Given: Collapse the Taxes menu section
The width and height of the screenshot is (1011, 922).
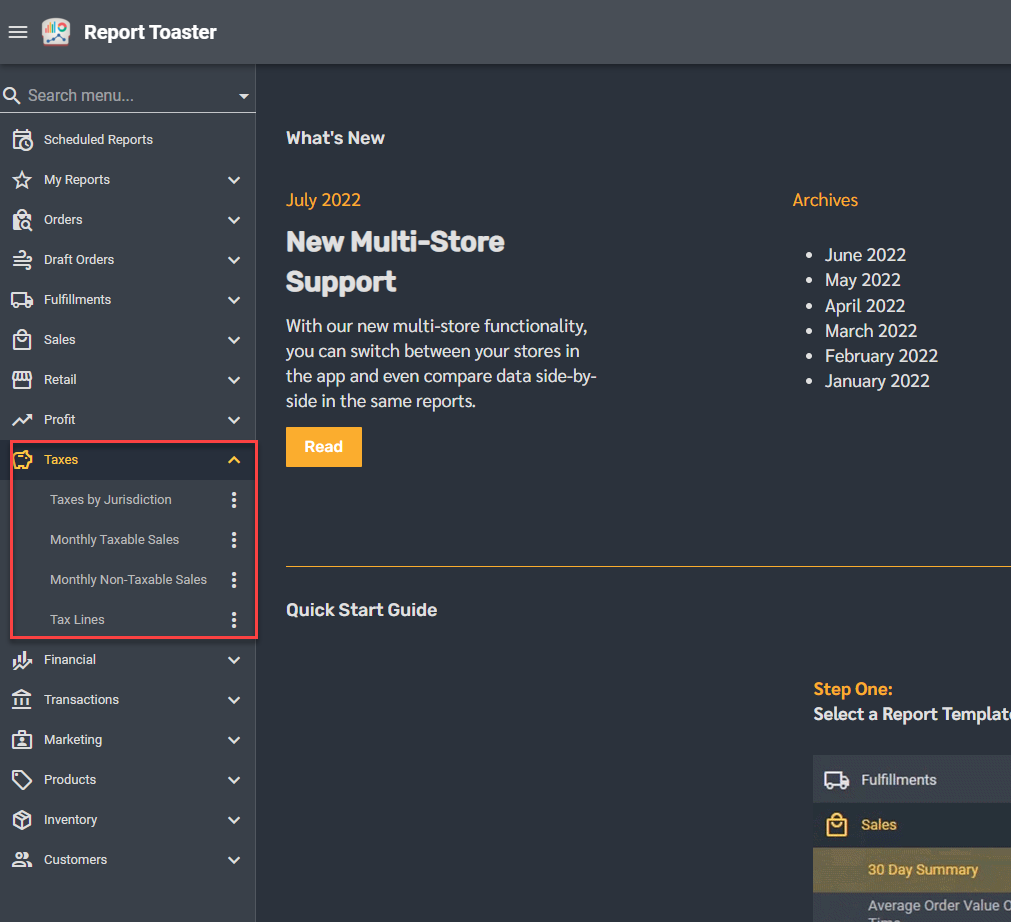Looking at the screenshot, I should click(234, 460).
